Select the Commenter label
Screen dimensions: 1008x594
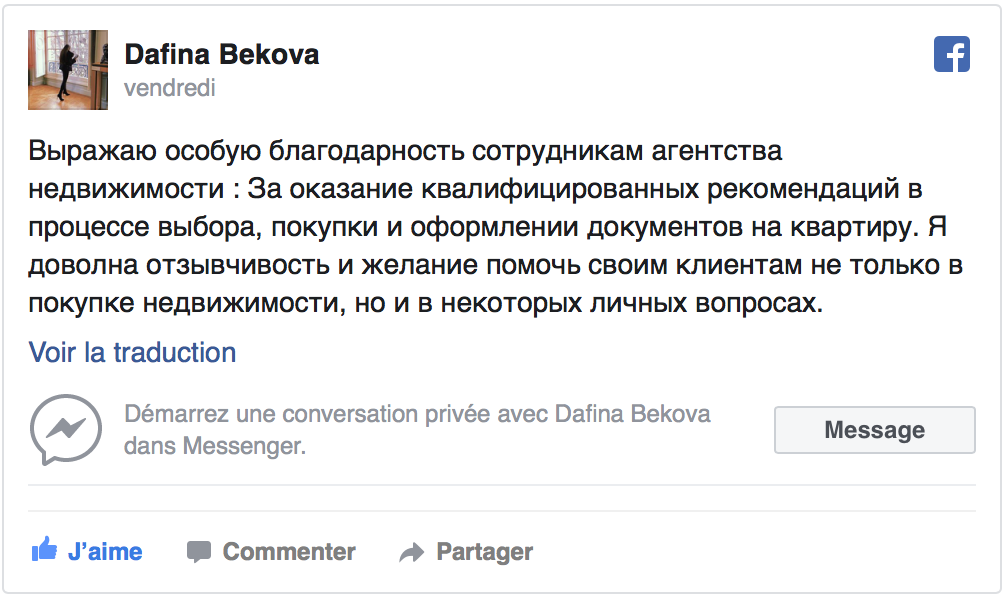(x=289, y=552)
